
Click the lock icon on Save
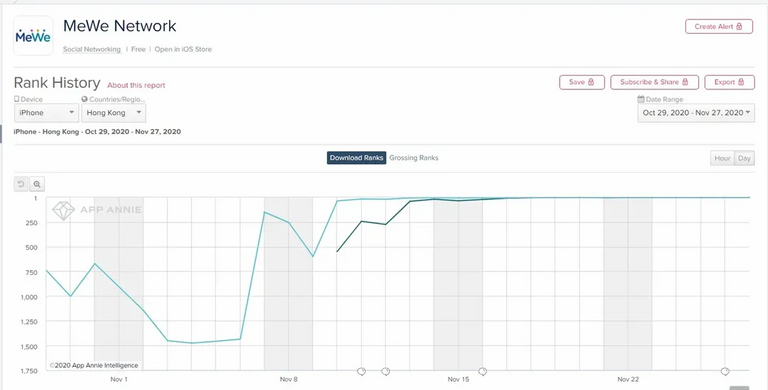(591, 82)
